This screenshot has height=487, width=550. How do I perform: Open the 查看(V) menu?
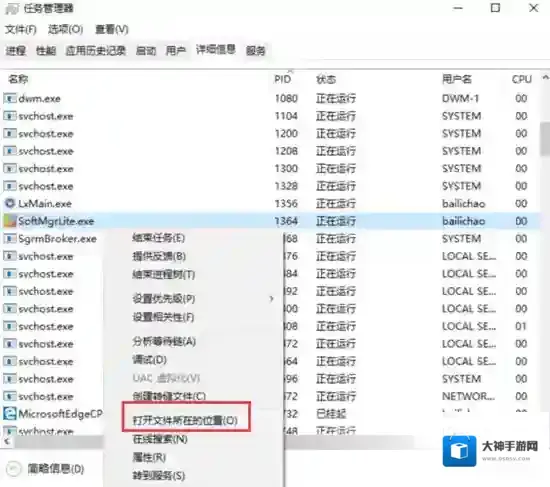point(112,29)
